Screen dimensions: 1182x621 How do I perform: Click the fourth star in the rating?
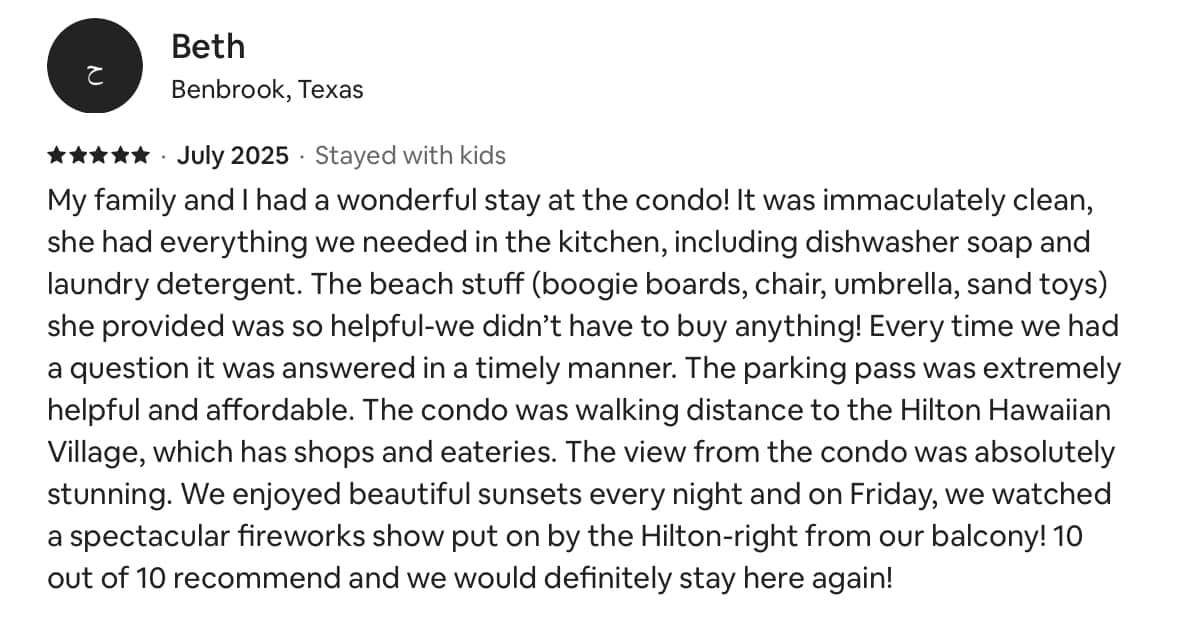point(121,156)
